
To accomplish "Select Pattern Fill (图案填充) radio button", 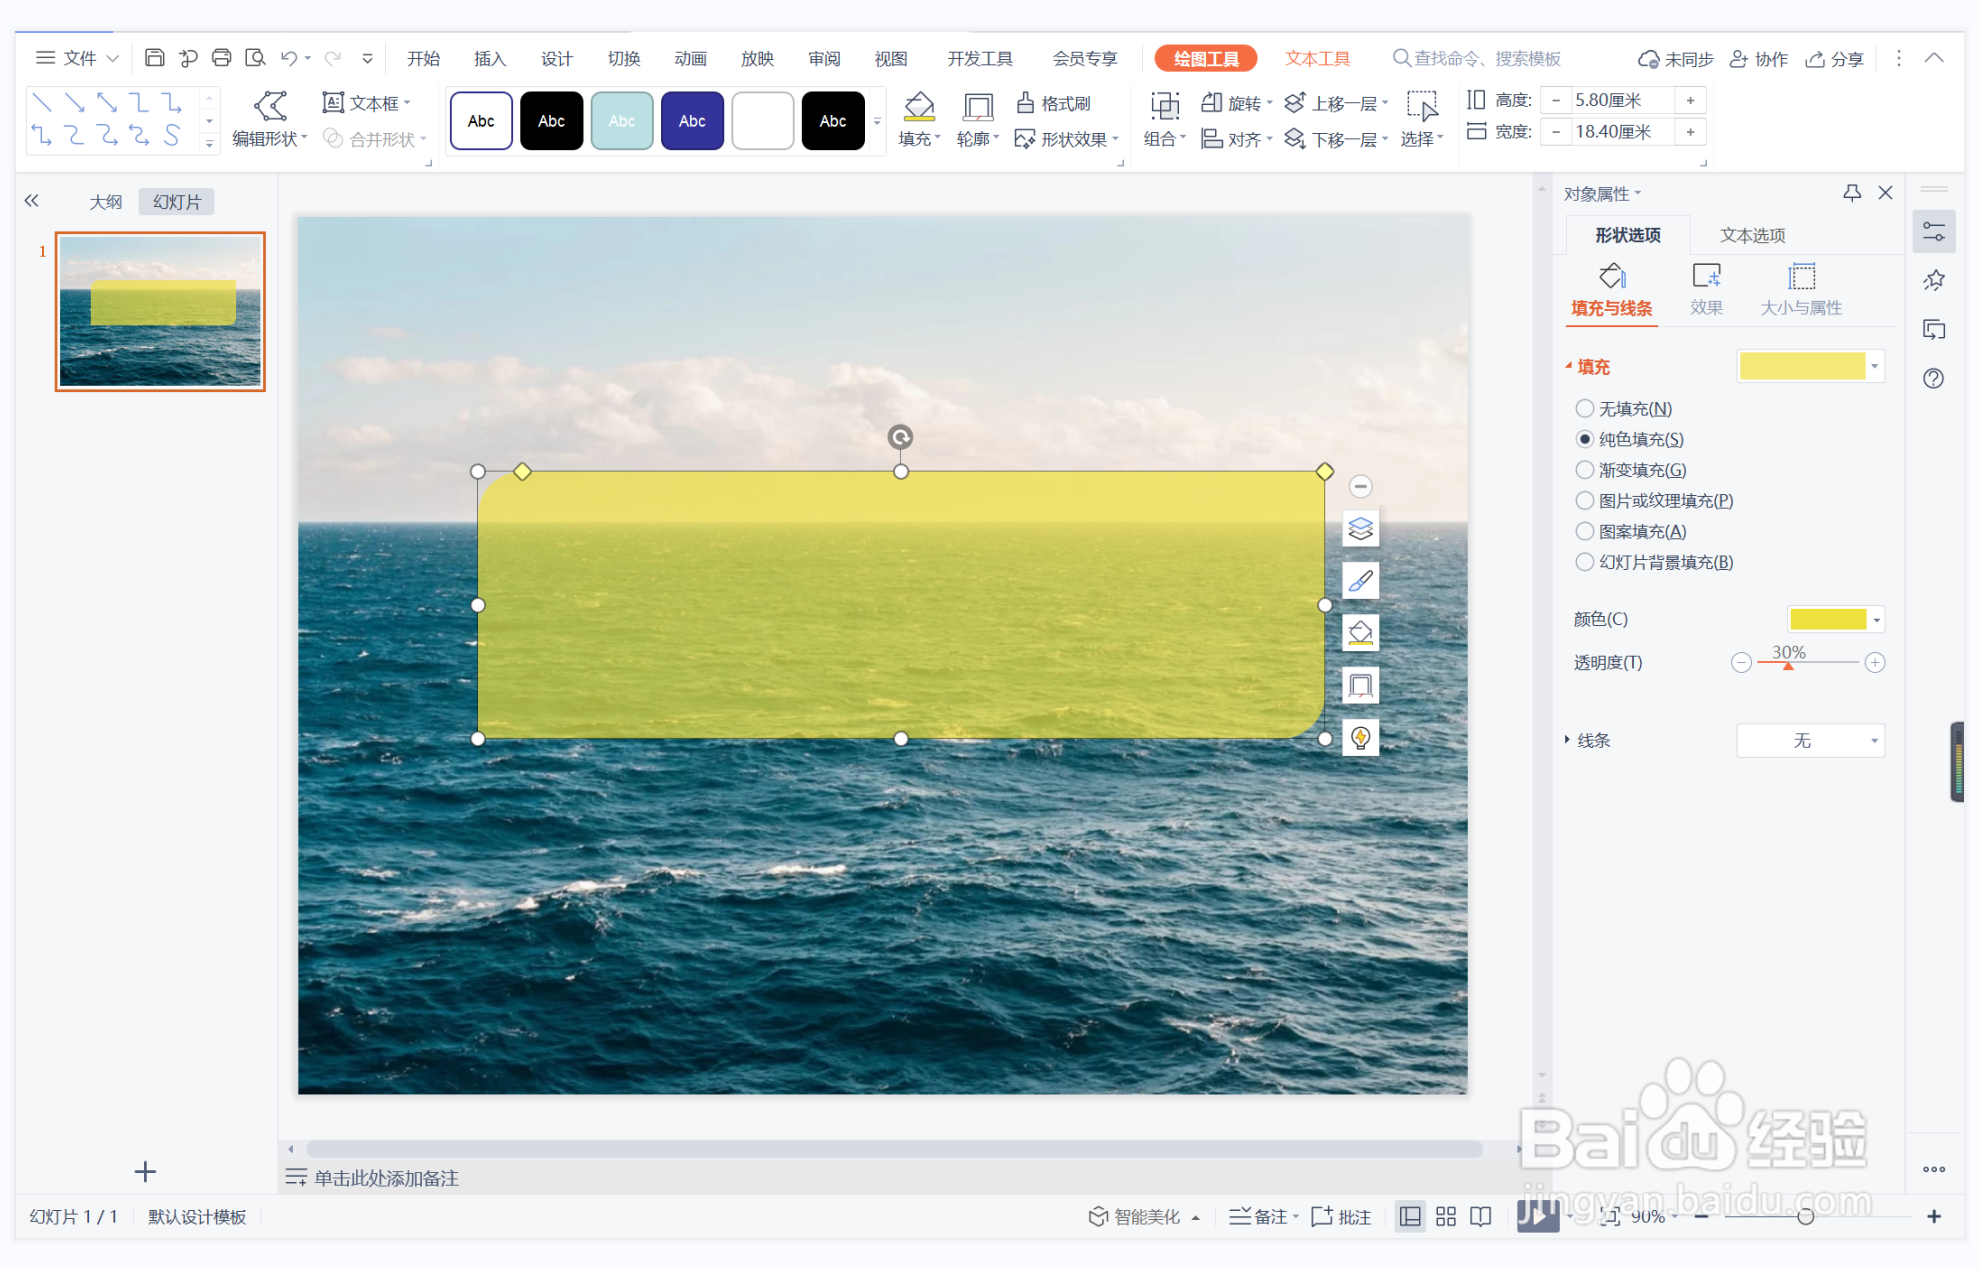I will [x=1584, y=531].
